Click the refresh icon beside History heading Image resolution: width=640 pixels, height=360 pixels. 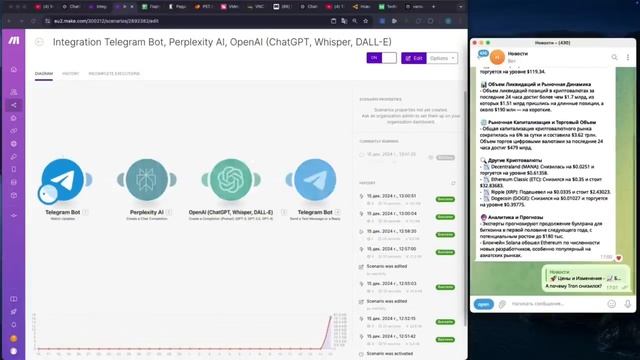click(453, 183)
